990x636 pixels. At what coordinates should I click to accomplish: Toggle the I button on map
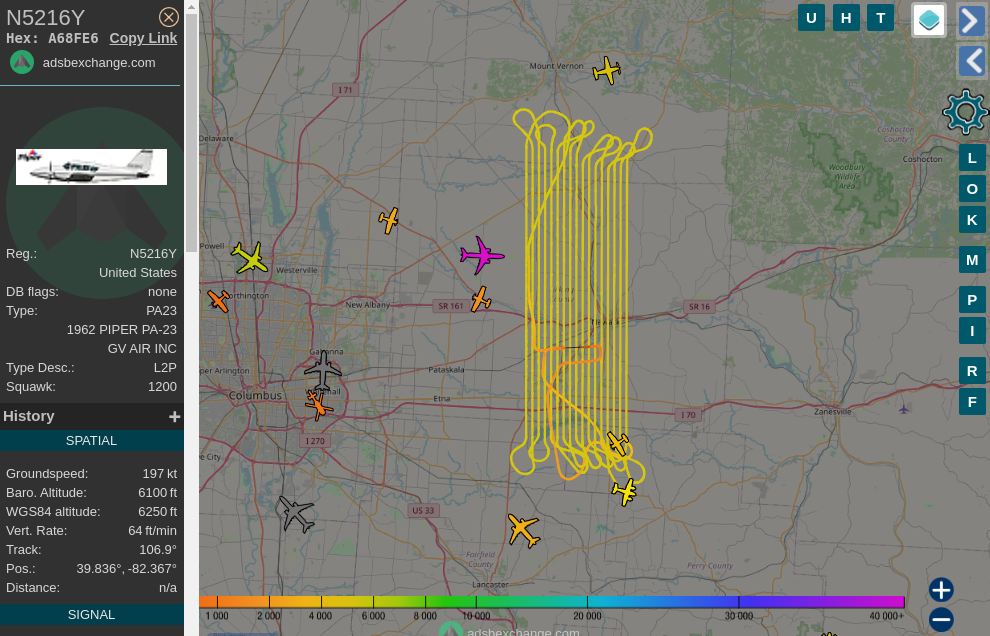pos(972,331)
